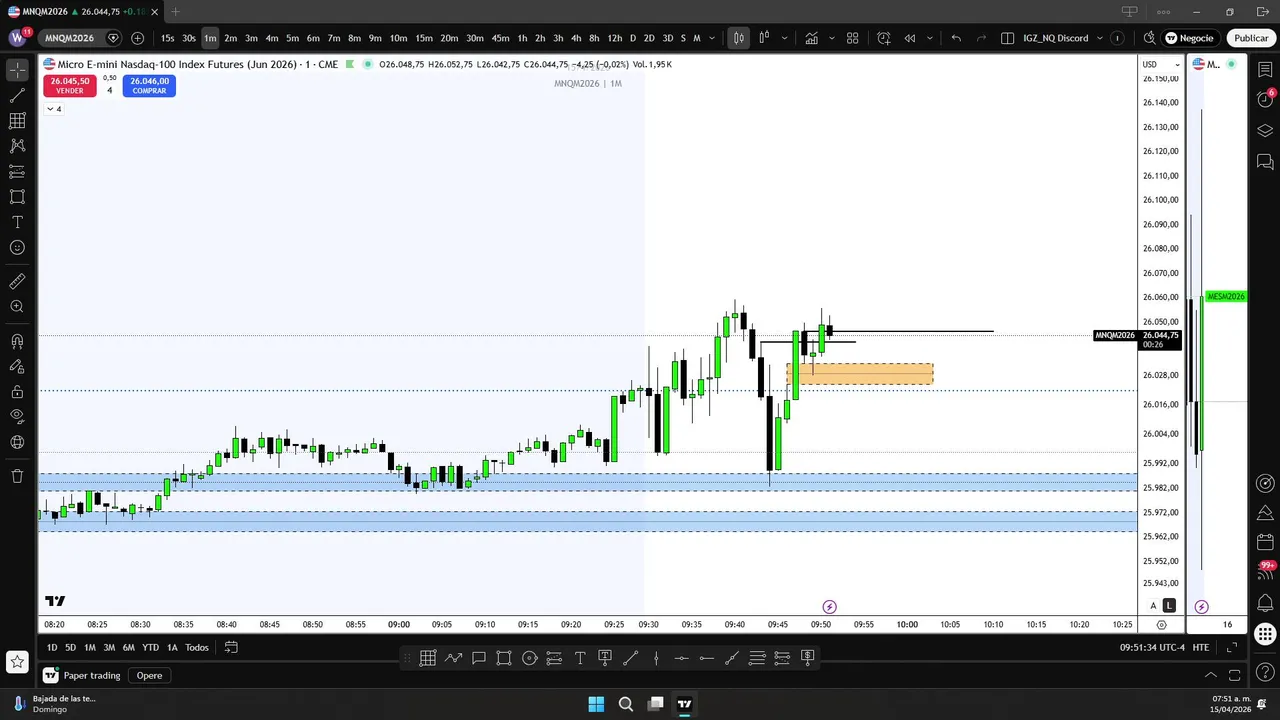1280x720 pixels.
Task: Toggle magnet mode for drawings
Action: (17, 341)
